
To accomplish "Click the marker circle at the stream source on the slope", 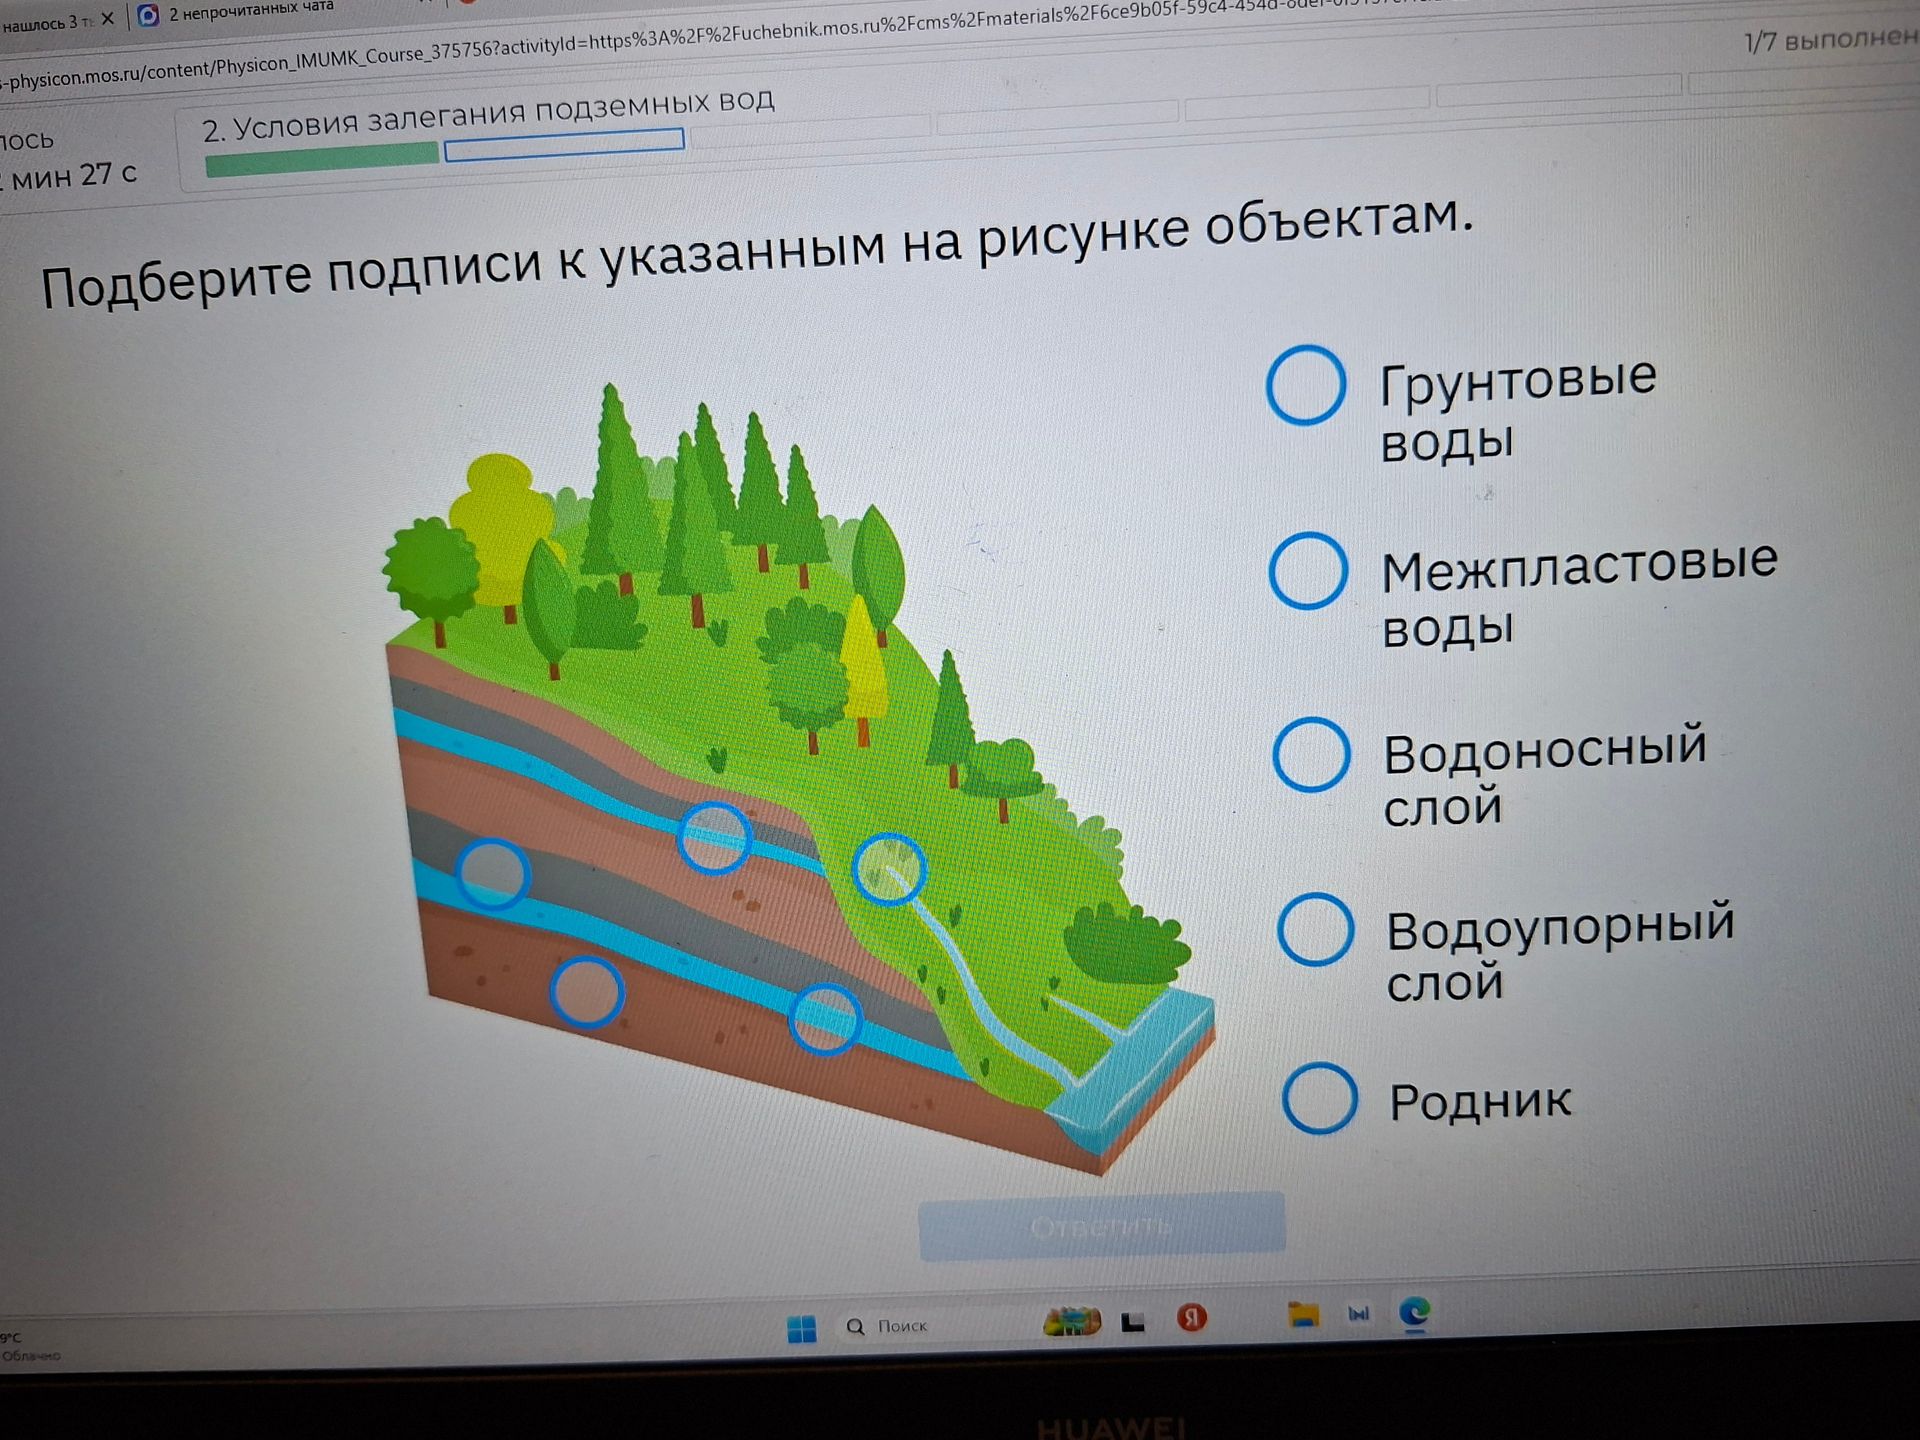I will (x=889, y=869).
